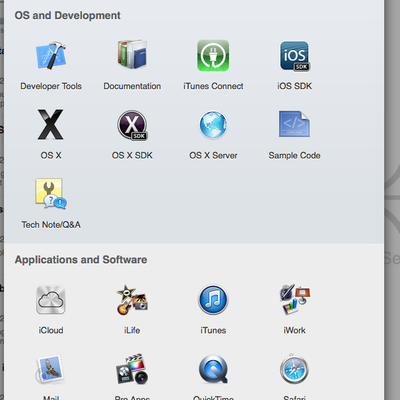Click the Tech Note/Q&A label
Image resolution: width=400 pixels, height=400 pixels.
(x=51, y=225)
